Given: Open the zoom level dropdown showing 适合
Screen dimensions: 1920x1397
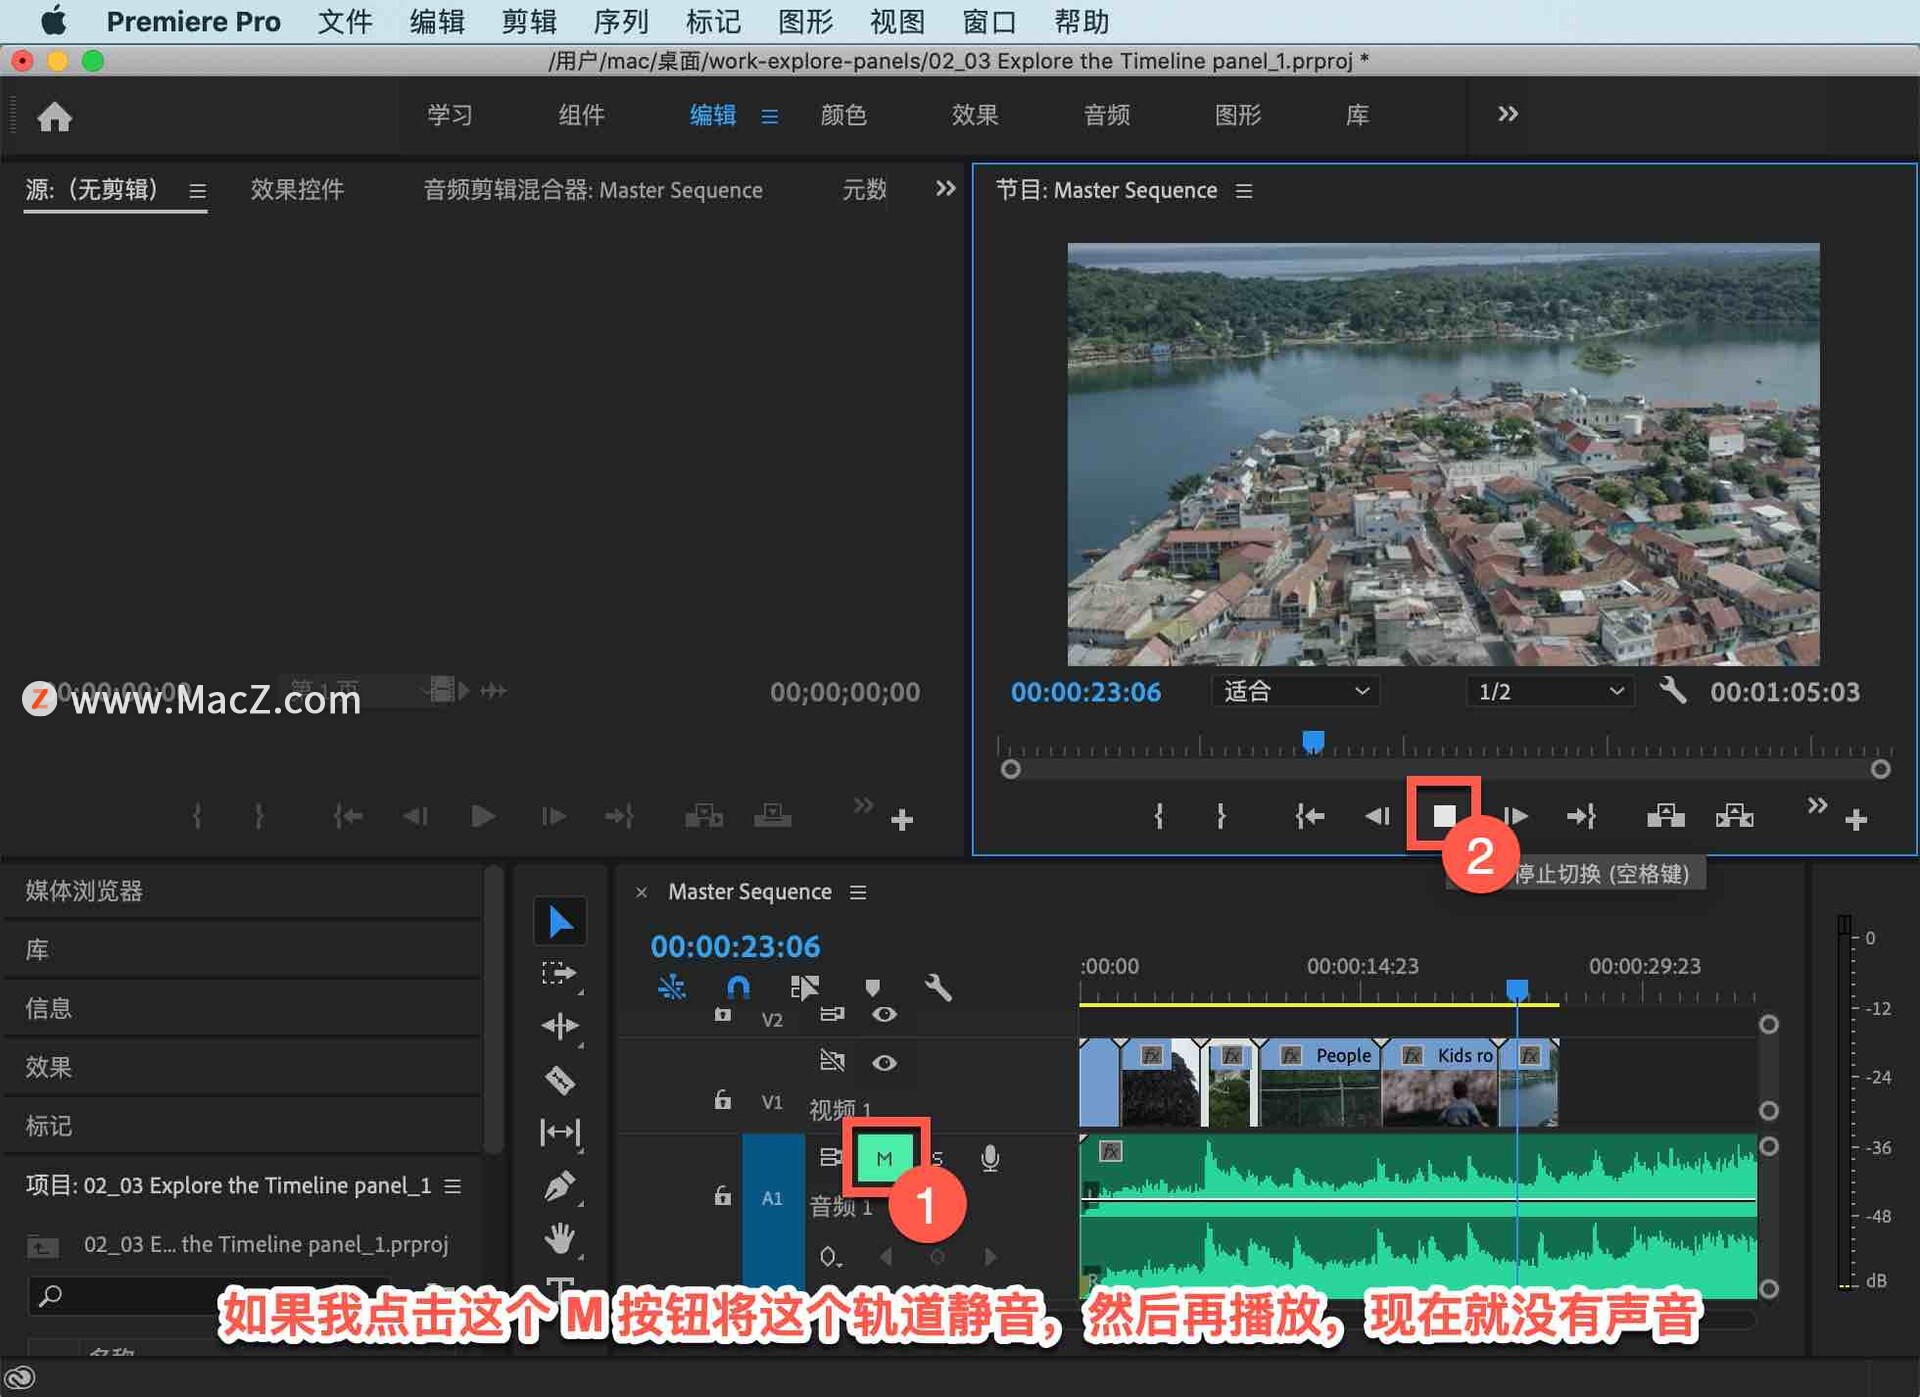Looking at the screenshot, I should [x=1296, y=691].
